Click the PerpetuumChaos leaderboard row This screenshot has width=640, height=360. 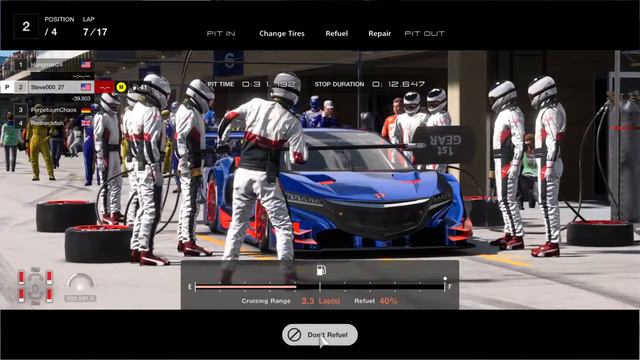point(54,110)
